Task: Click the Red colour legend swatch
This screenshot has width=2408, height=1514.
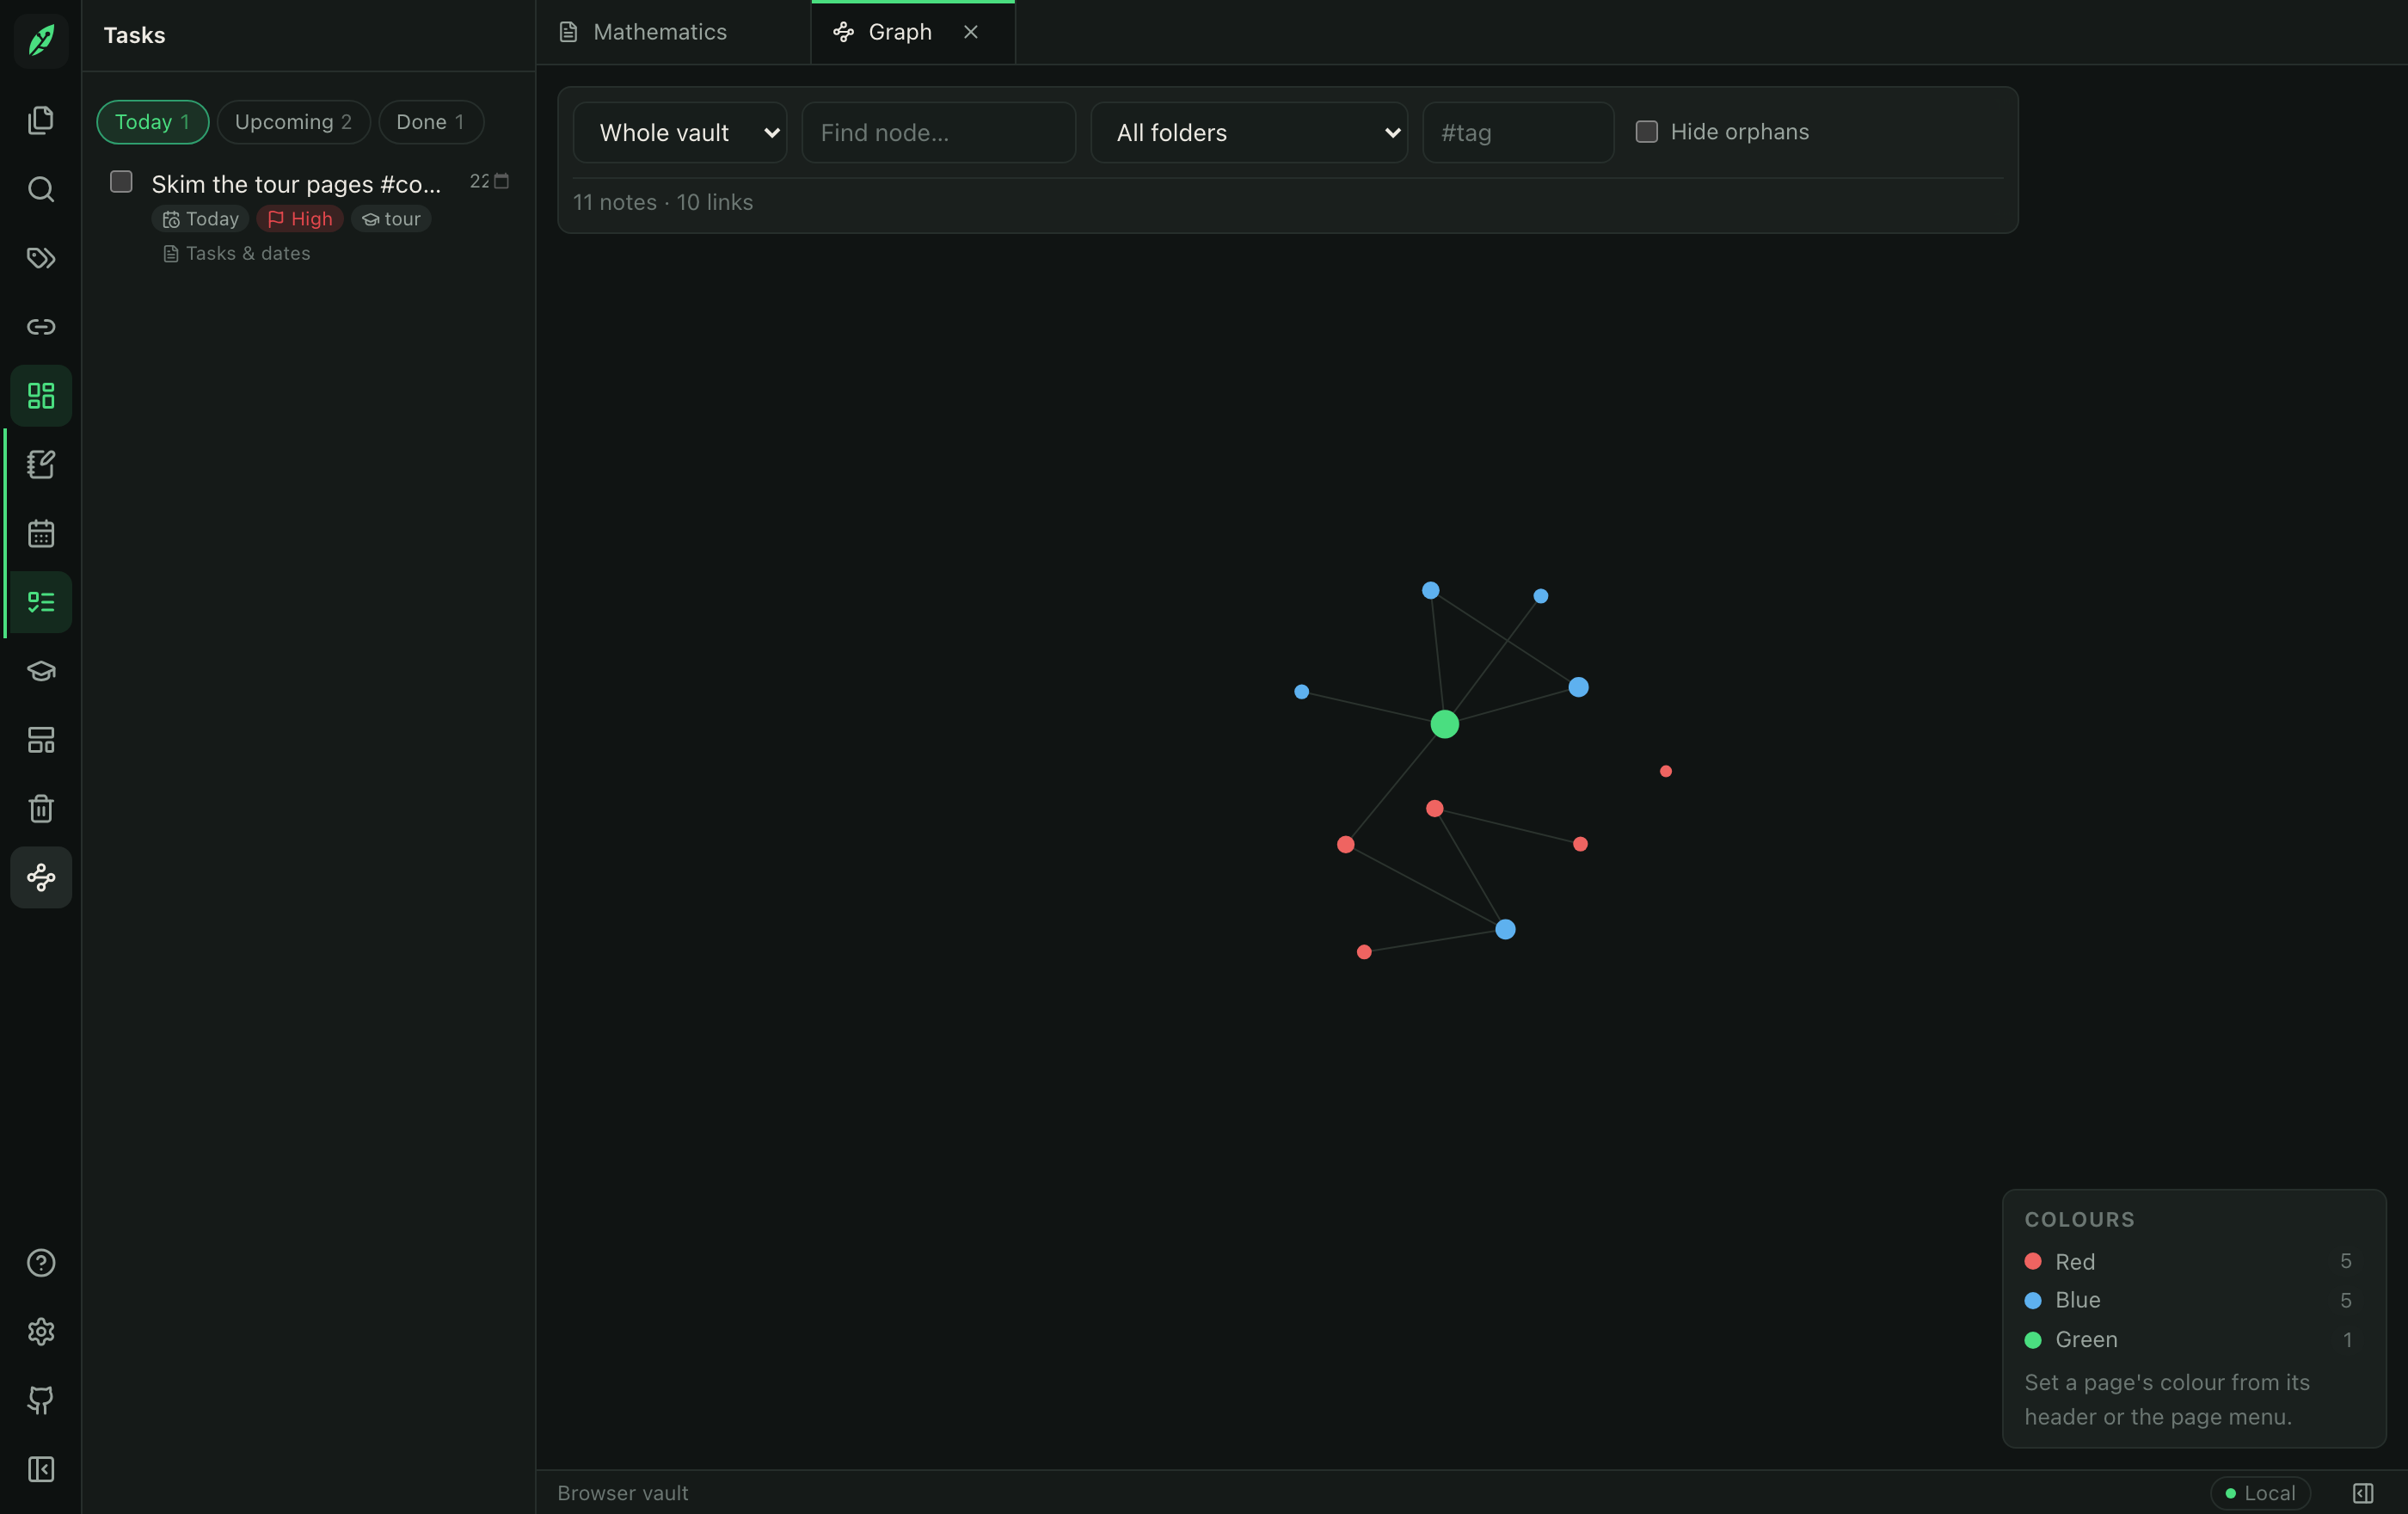Action: tap(2033, 1262)
